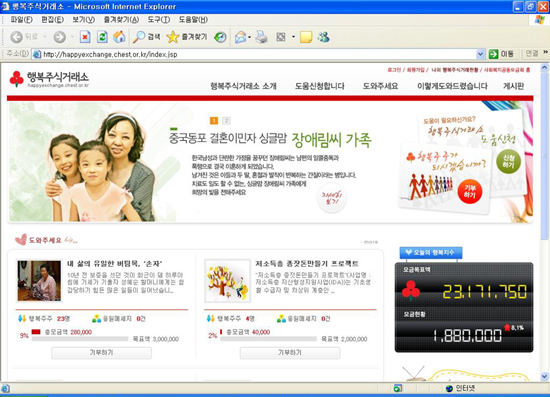The image size is (550, 397).
Task: Click 사회복지공동모금회 홈 link
Action: tap(507, 70)
